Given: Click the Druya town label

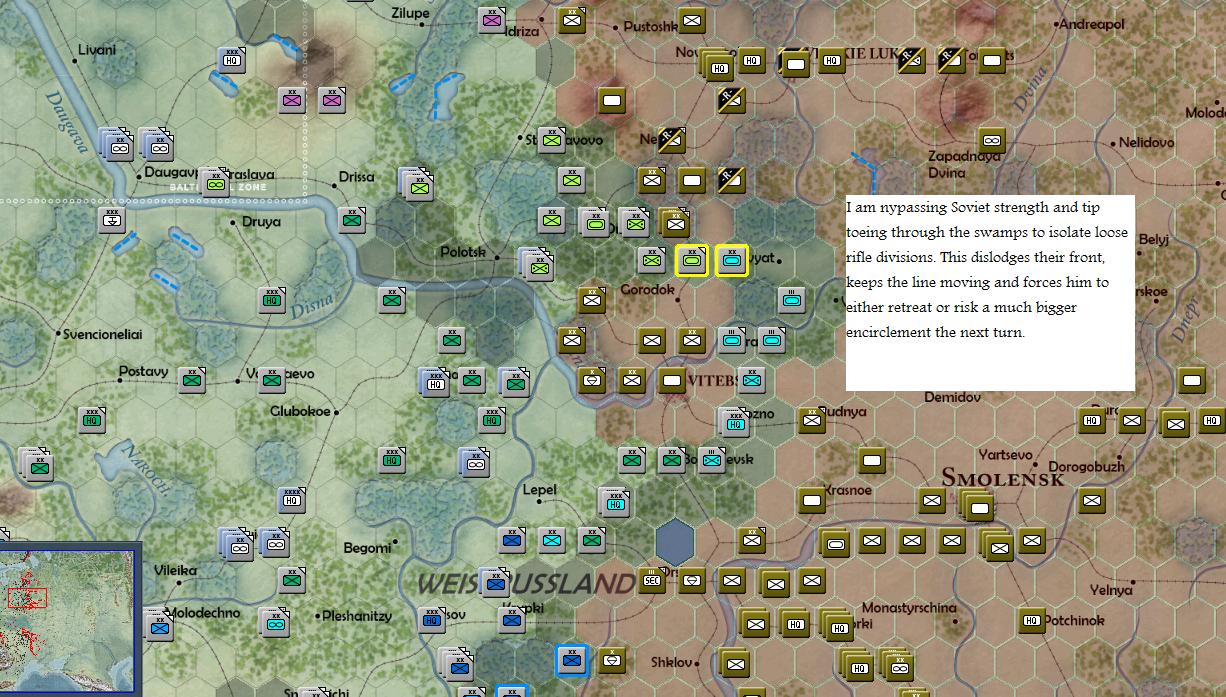Looking at the screenshot, I should [x=261, y=222].
